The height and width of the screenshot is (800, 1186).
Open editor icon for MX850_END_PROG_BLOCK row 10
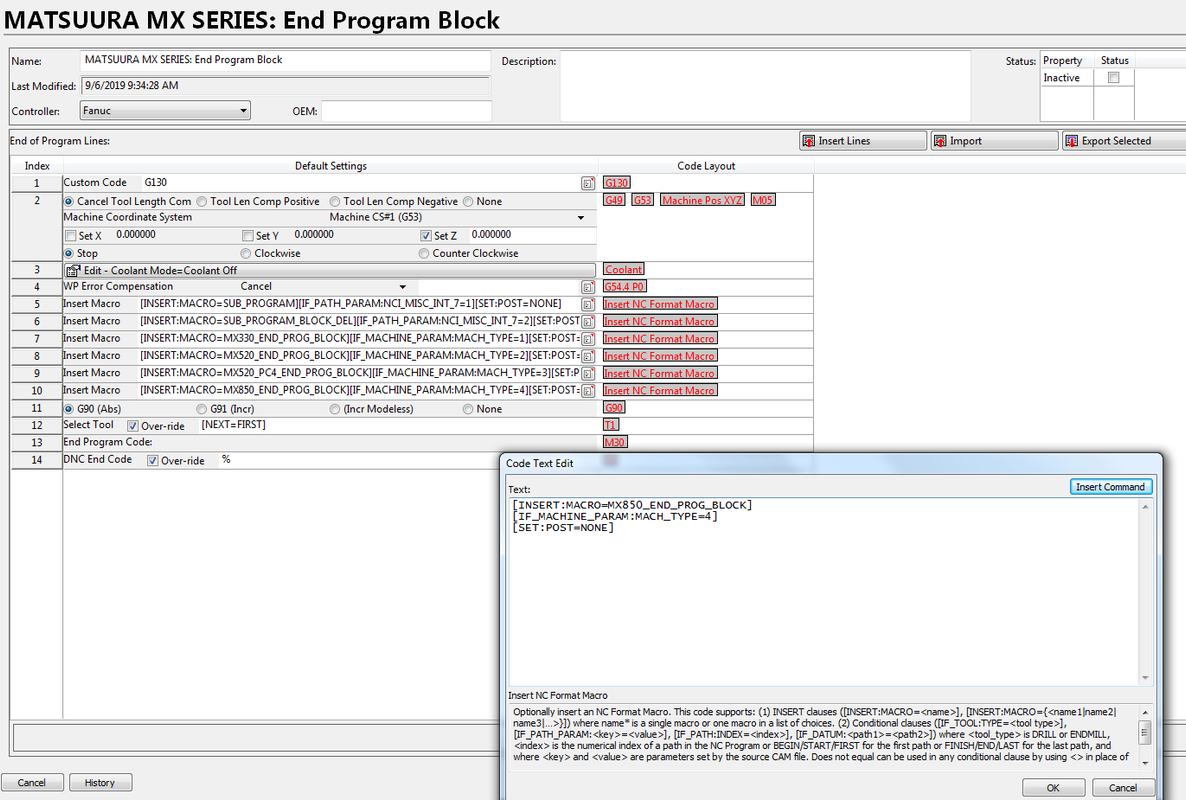pos(588,391)
